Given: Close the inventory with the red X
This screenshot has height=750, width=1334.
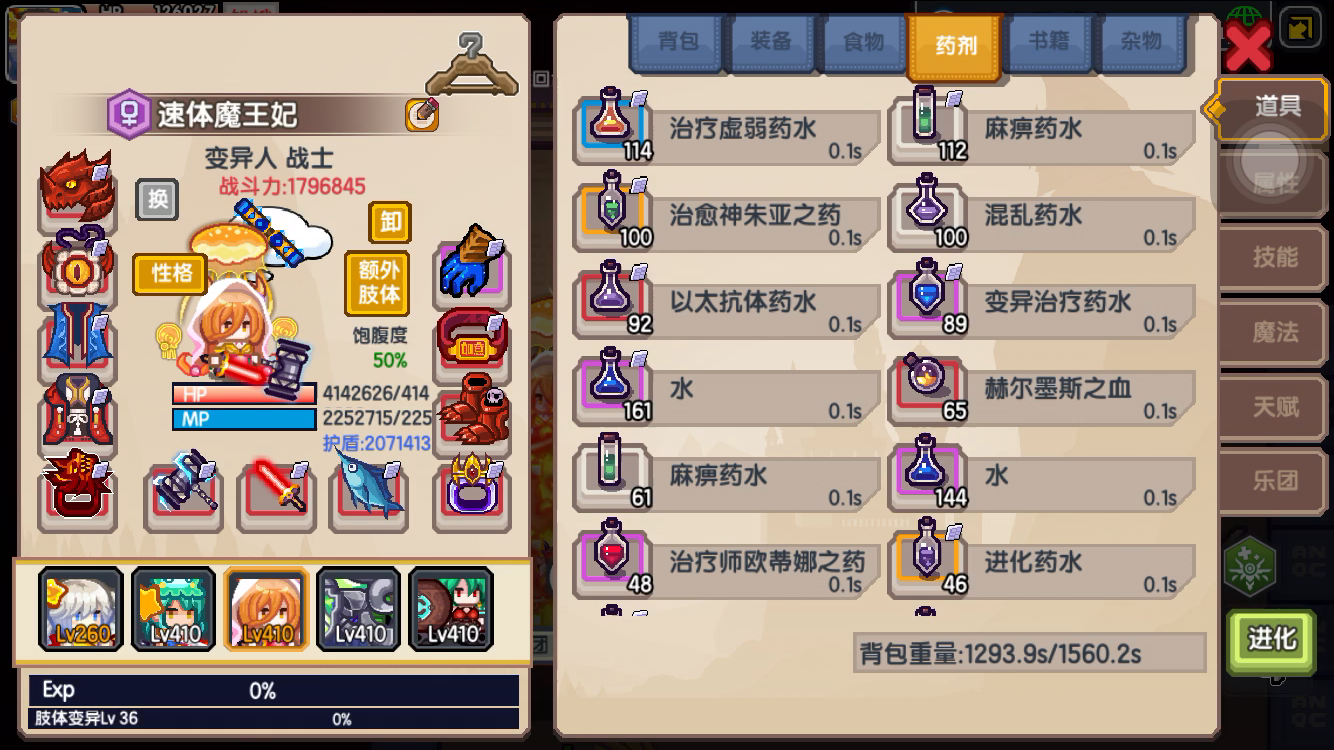Looking at the screenshot, I should pos(1248,48).
